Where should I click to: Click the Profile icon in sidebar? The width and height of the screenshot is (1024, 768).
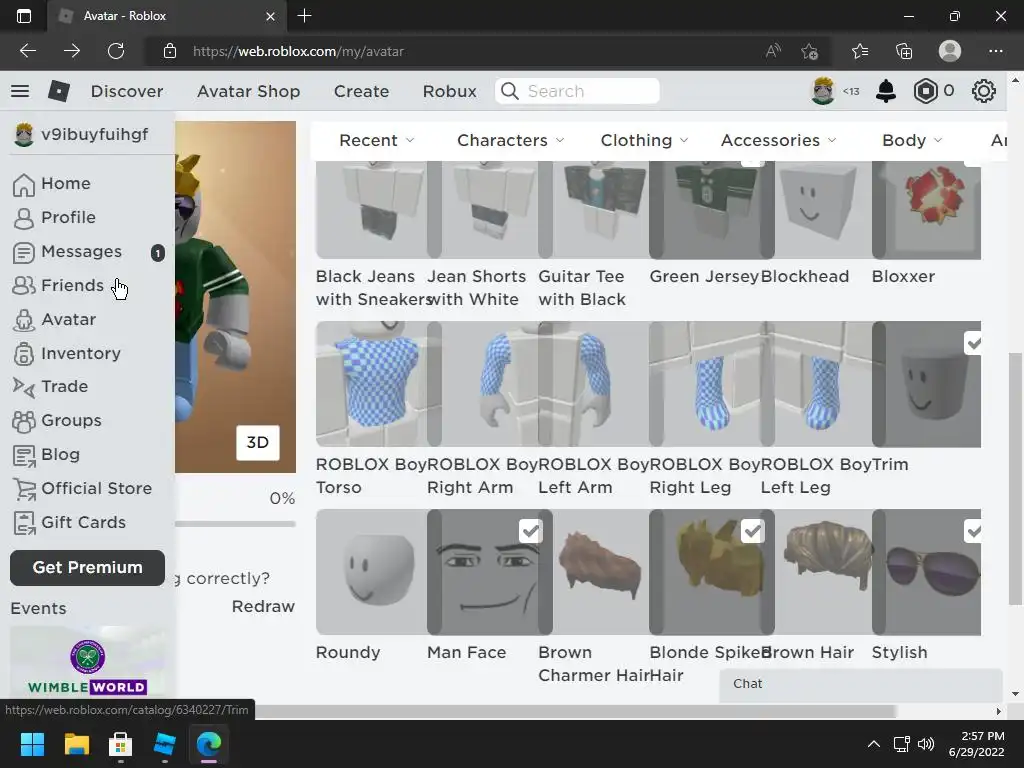pyautogui.click(x=24, y=218)
